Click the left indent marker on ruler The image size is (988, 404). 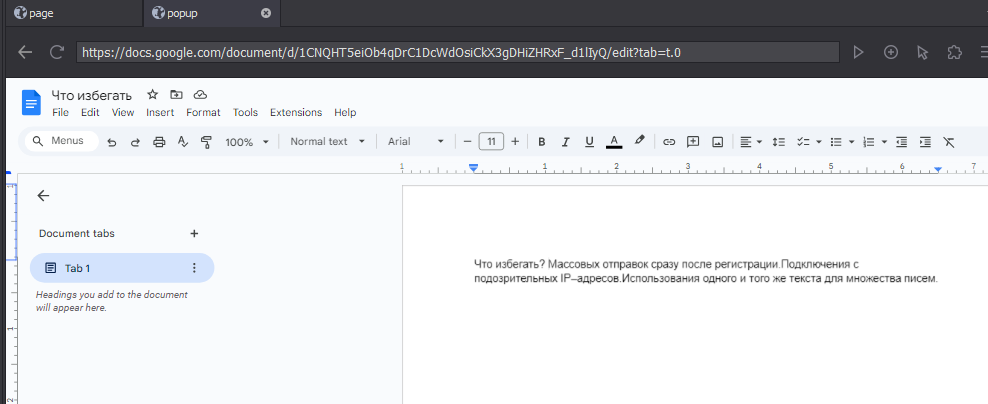(474, 167)
